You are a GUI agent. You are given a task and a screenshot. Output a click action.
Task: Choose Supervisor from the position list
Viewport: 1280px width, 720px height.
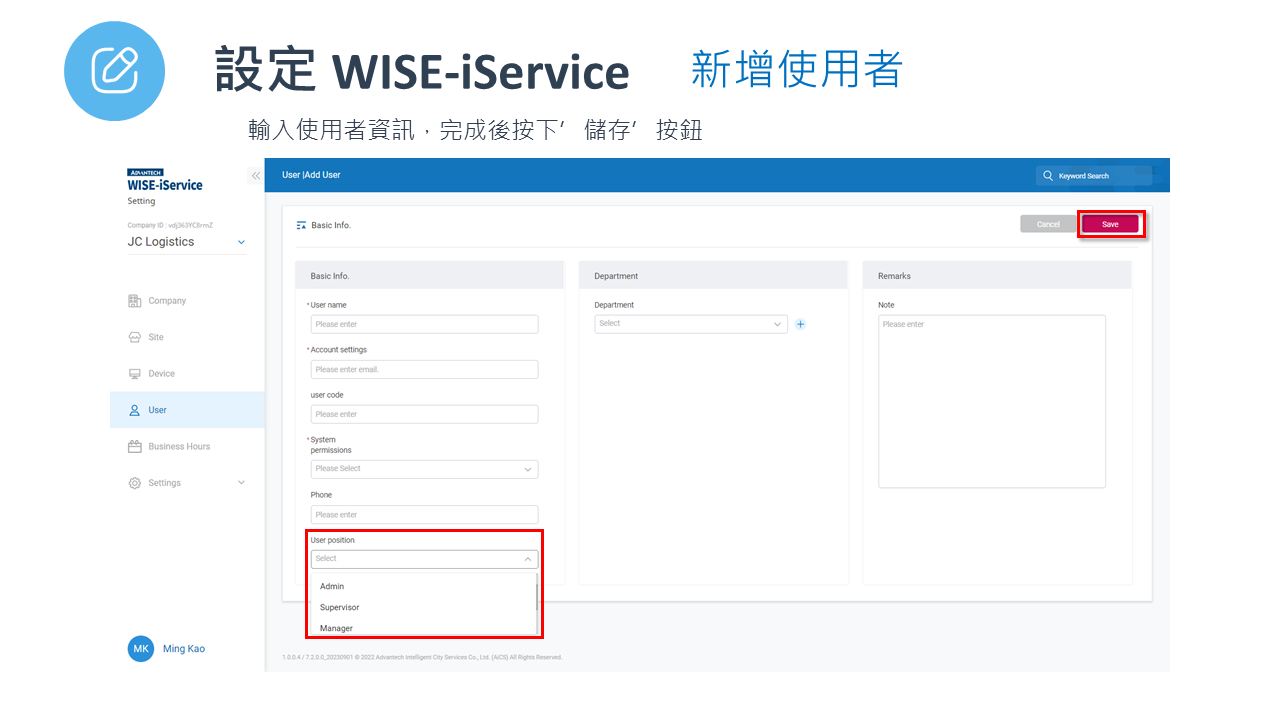pyautogui.click(x=340, y=608)
